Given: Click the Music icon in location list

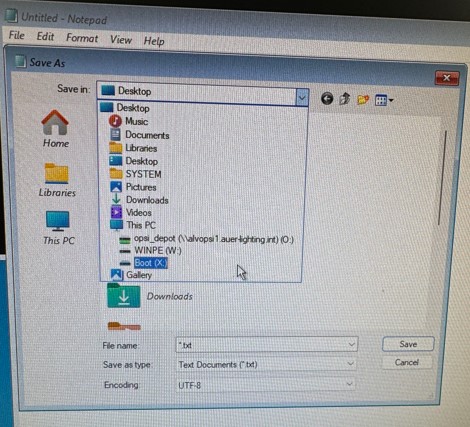Looking at the screenshot, I should click(115, 121).
